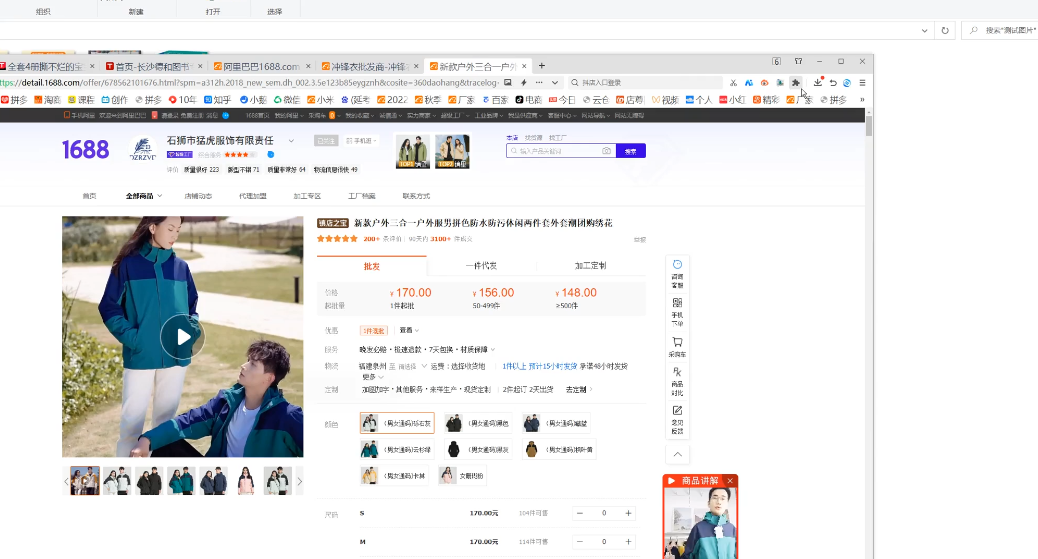Expand the 查看 discount dropdown

coord(409,330)
